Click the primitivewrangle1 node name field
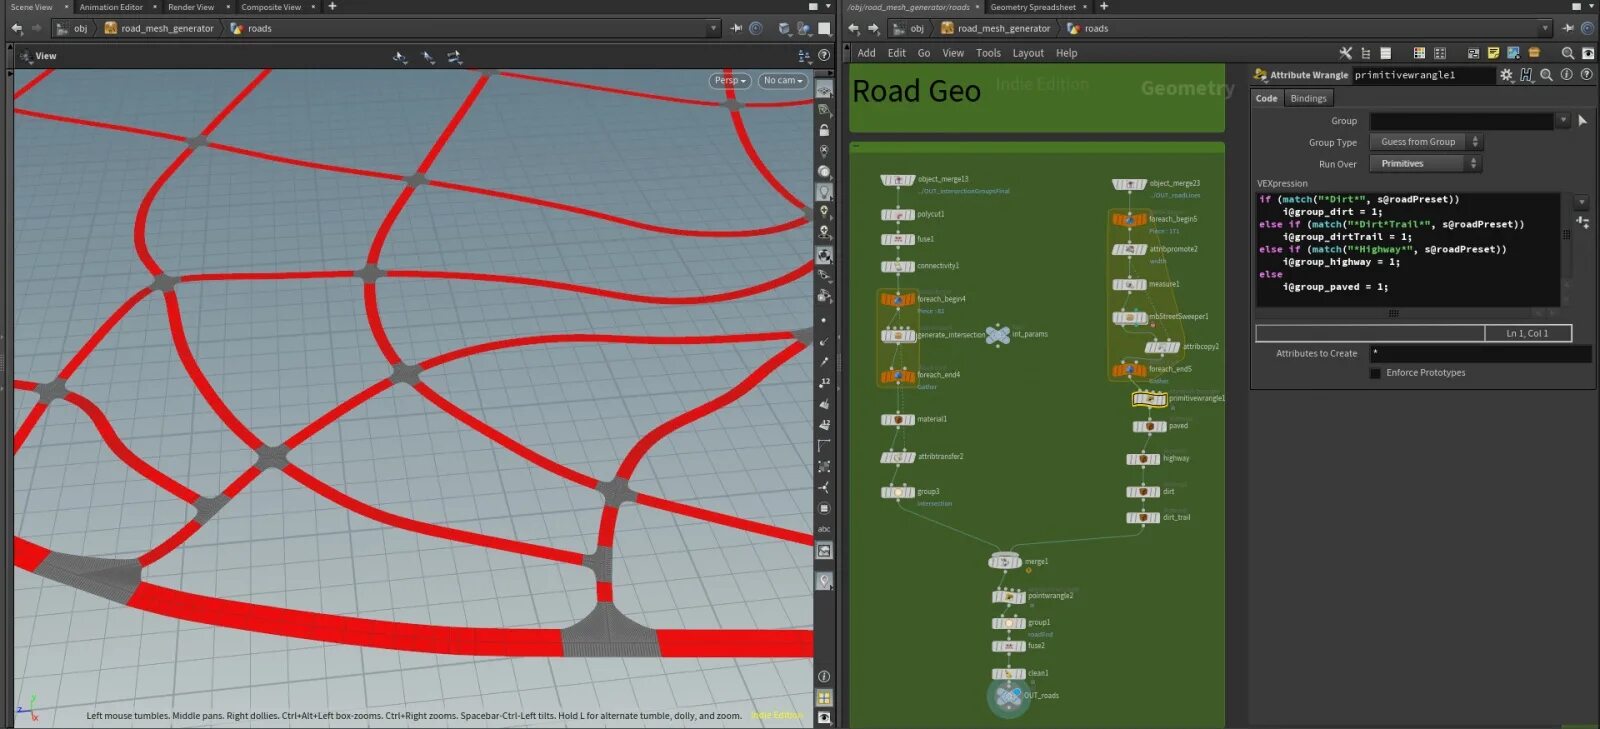Screen dimensions: 1600x729 1423,75
